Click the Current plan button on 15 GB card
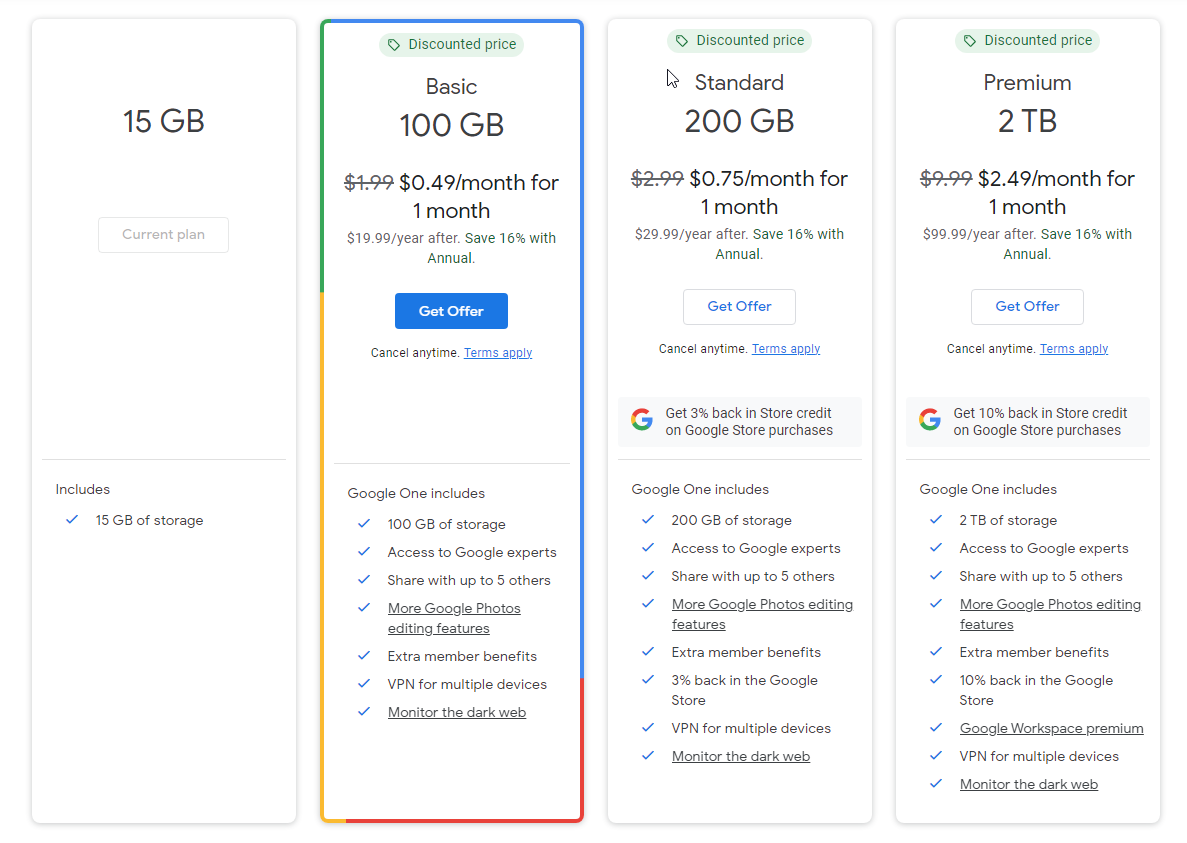 point(164,235)
